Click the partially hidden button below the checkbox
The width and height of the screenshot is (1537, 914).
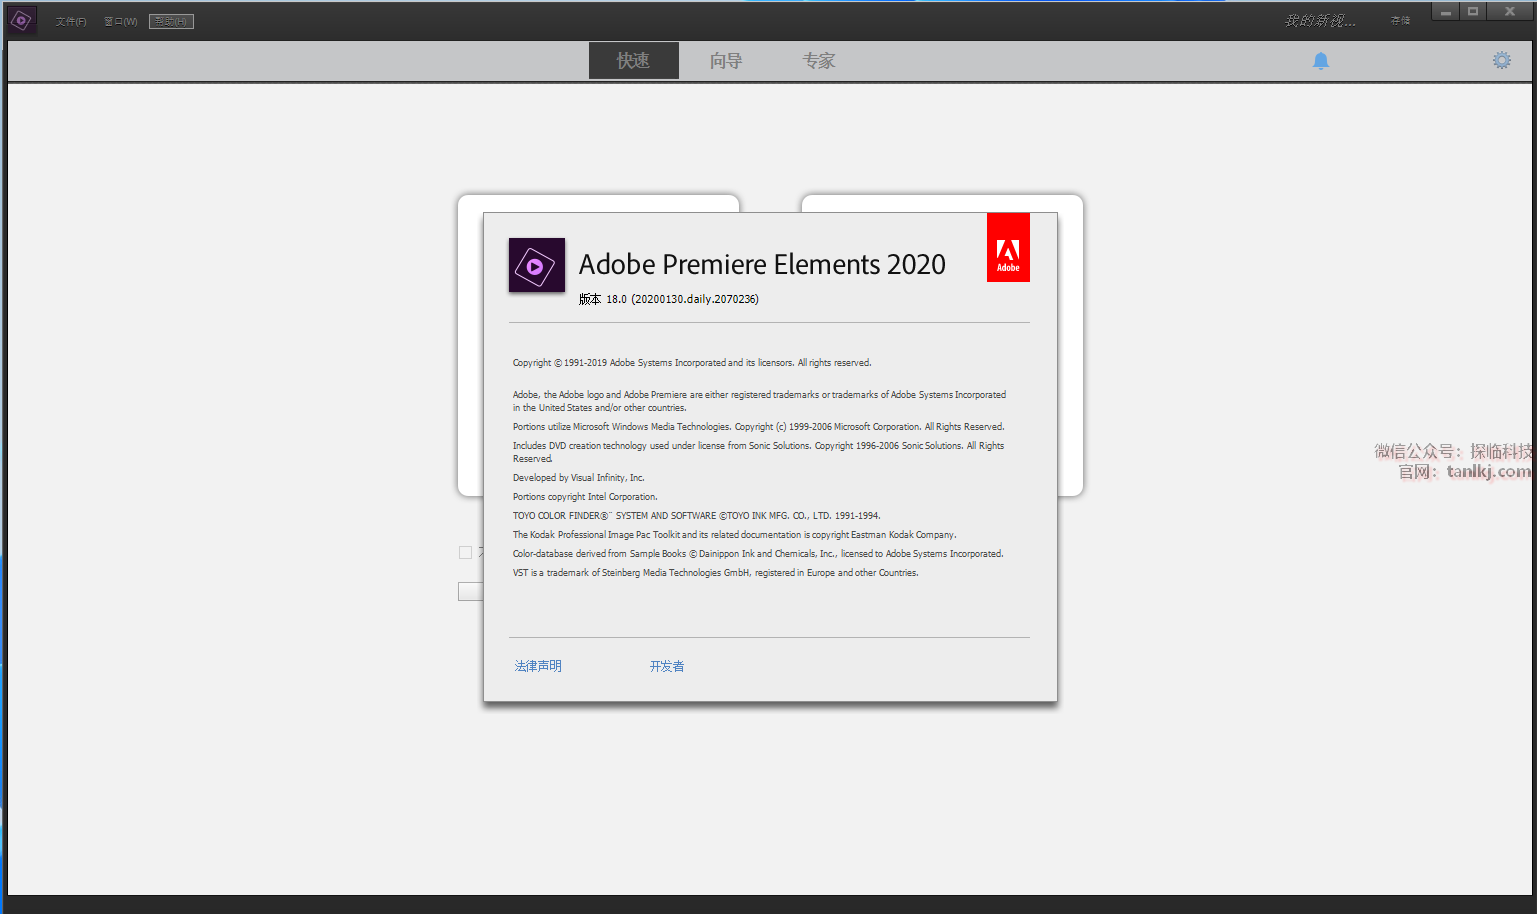pos(470,592)
